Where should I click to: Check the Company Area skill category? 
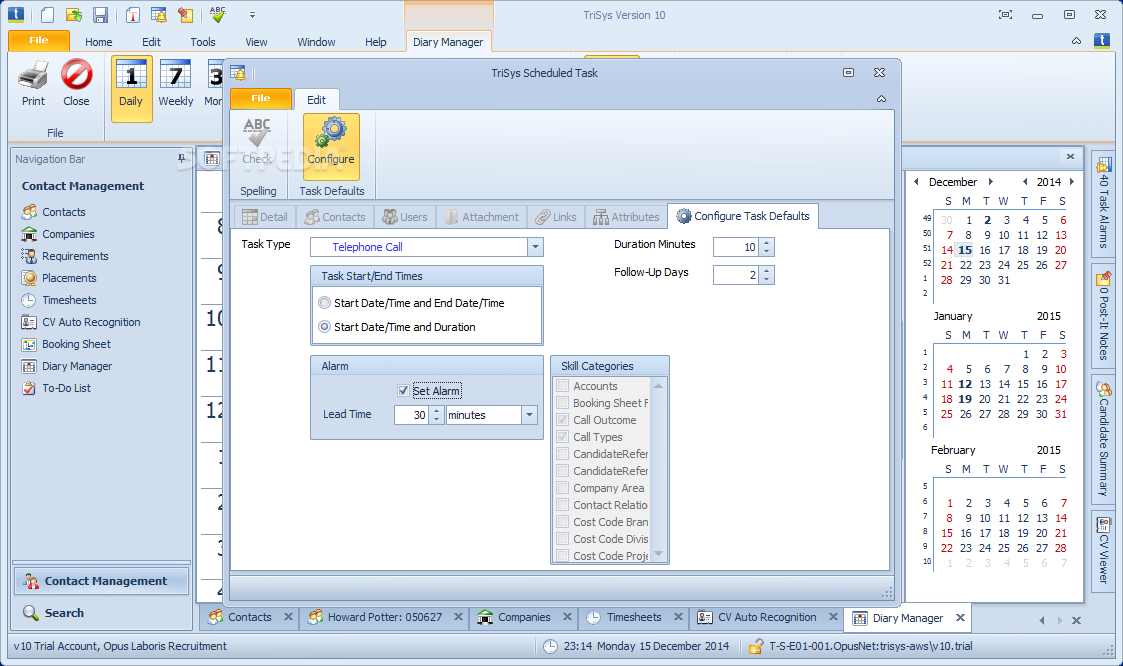563,488
